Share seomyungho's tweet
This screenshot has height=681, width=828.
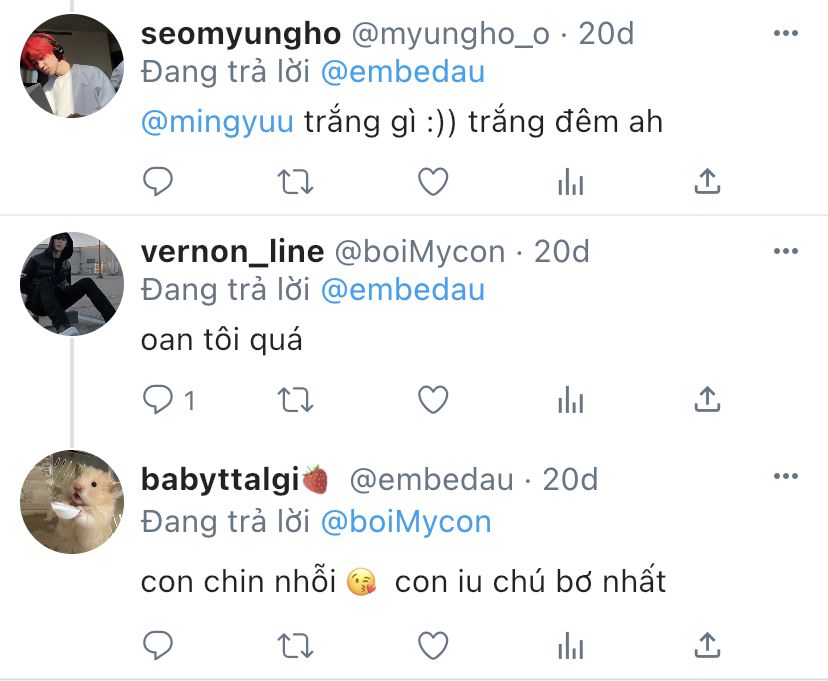pos(707,182)
